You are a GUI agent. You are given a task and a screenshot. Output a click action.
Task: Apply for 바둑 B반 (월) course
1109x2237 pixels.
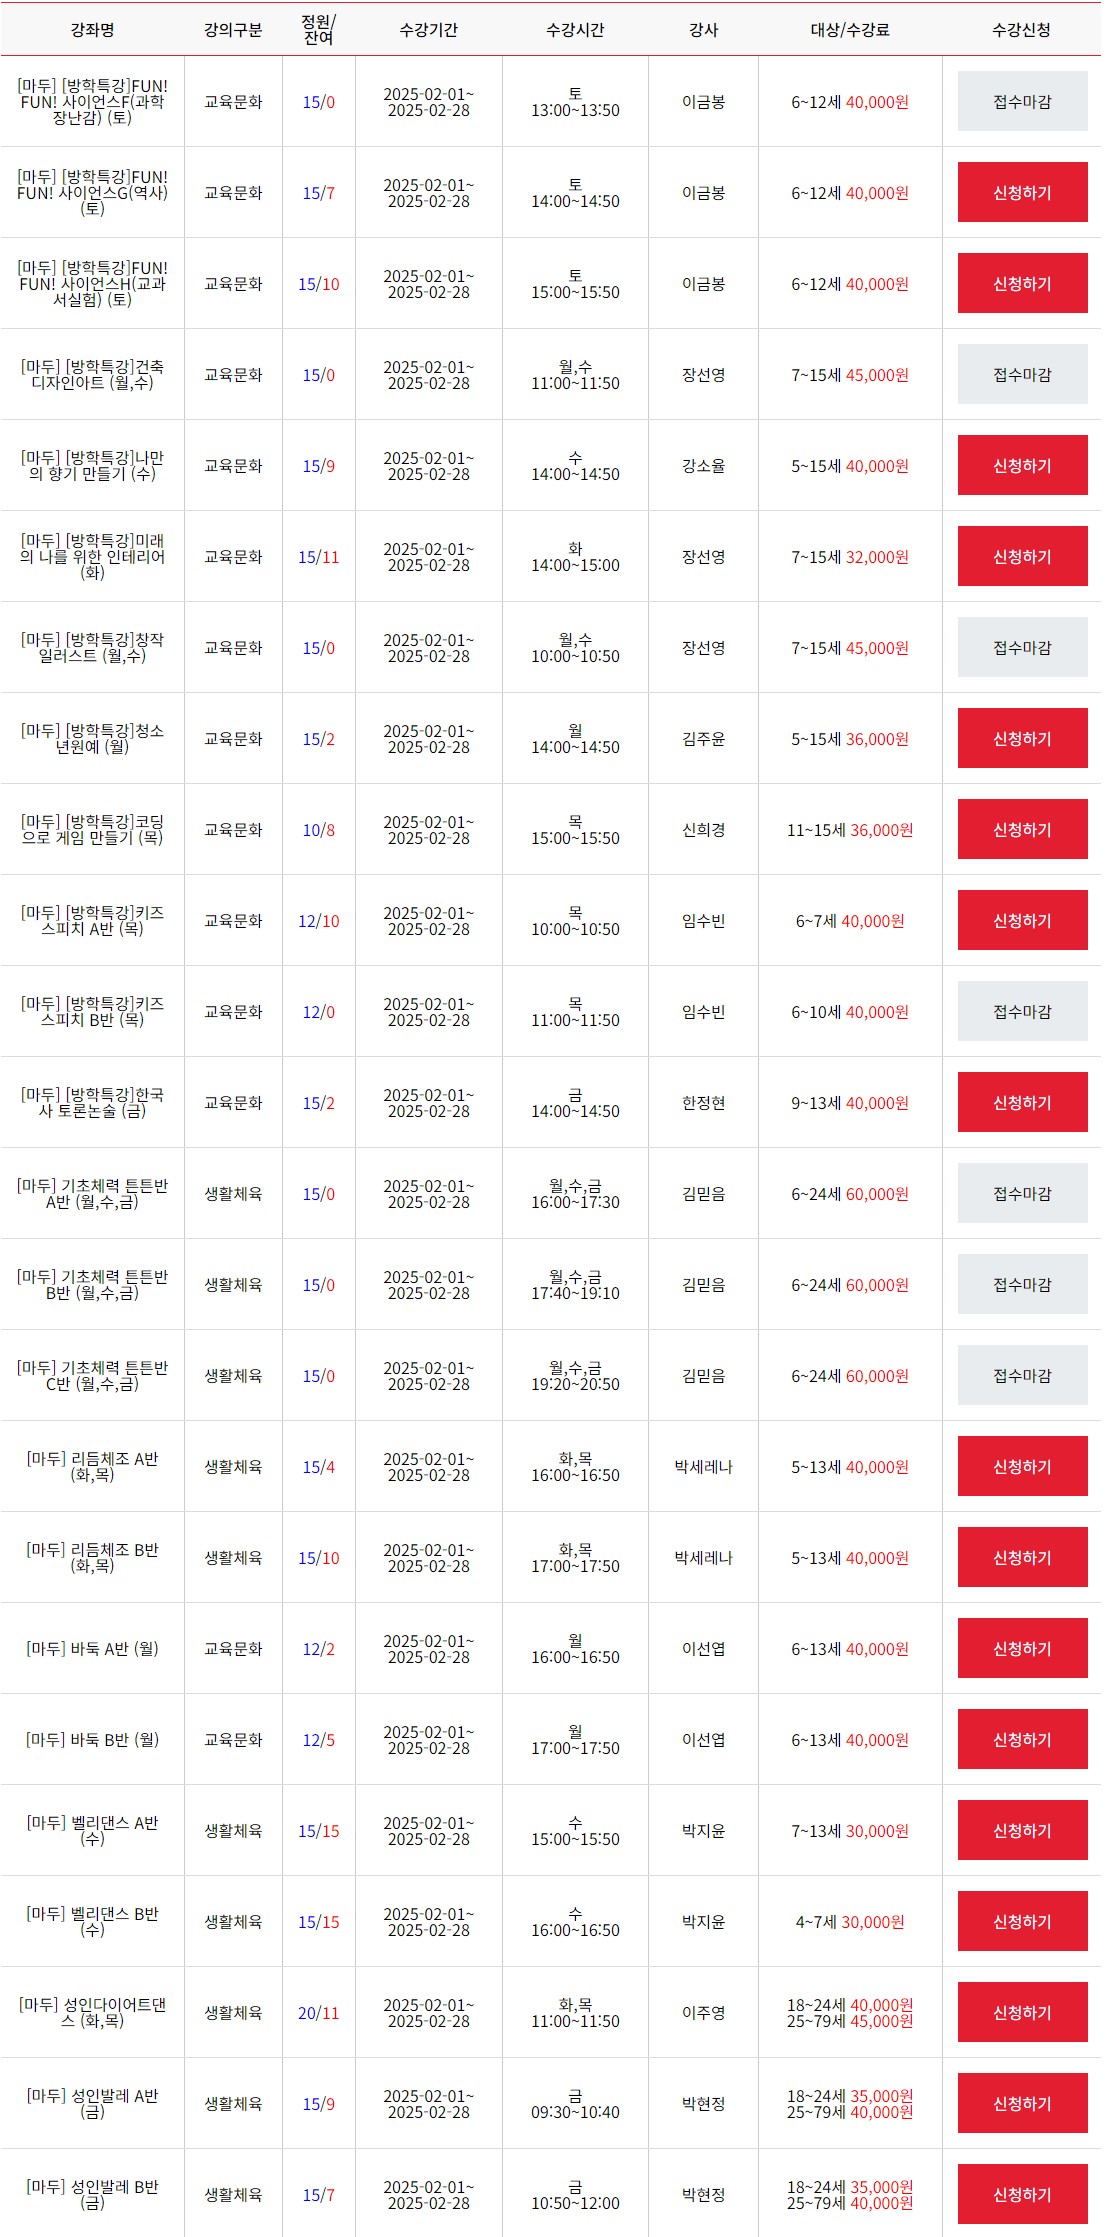pyautogui.click(x=1022, y=1739)
